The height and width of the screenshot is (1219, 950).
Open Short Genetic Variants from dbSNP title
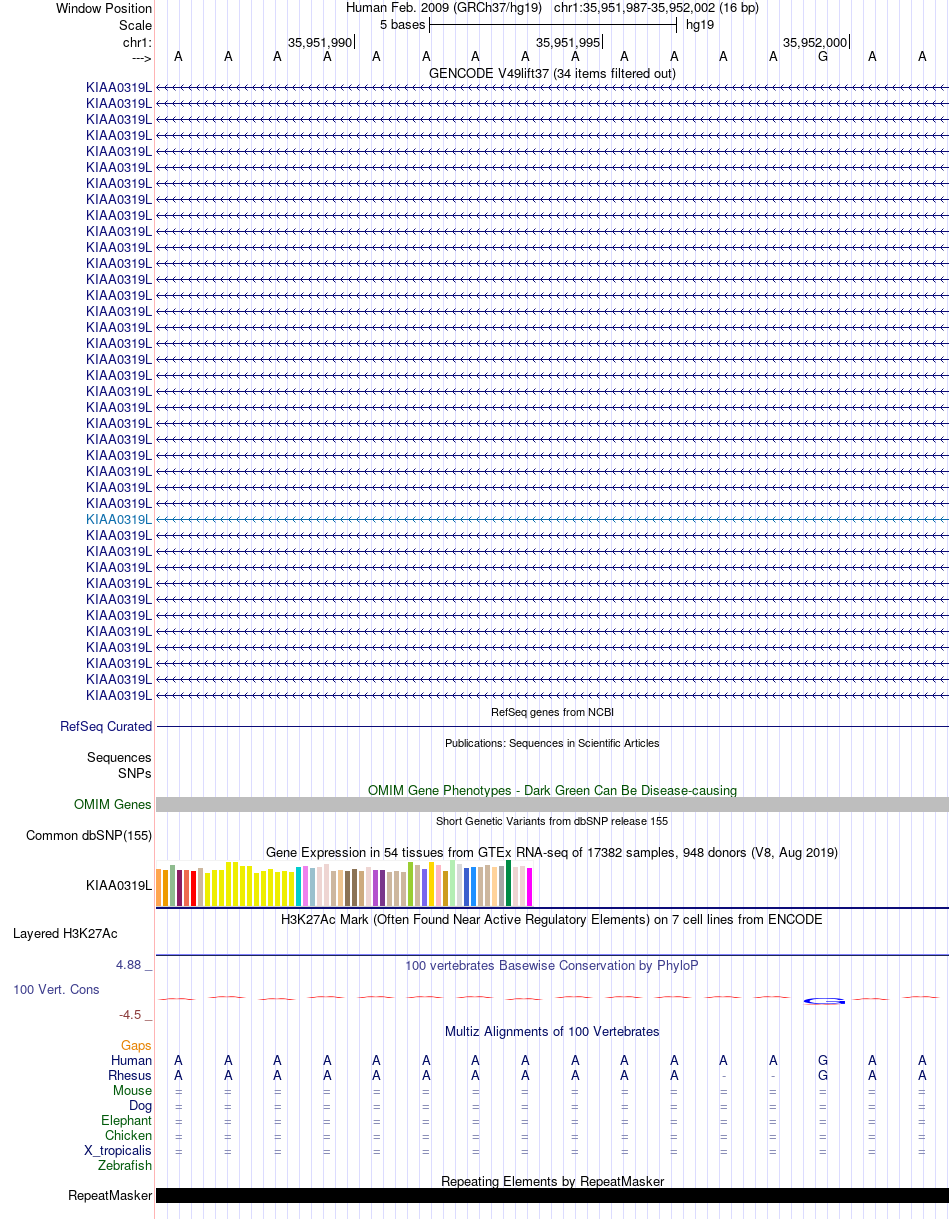click(552, 821)
